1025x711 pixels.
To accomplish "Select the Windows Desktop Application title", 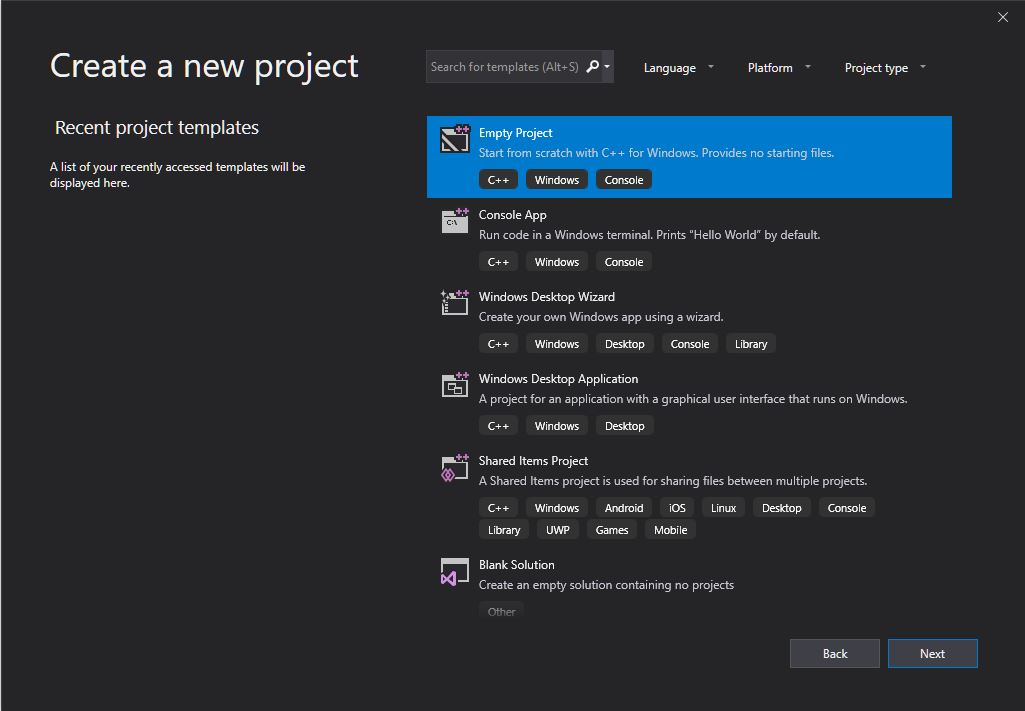I will pos(558,378).
